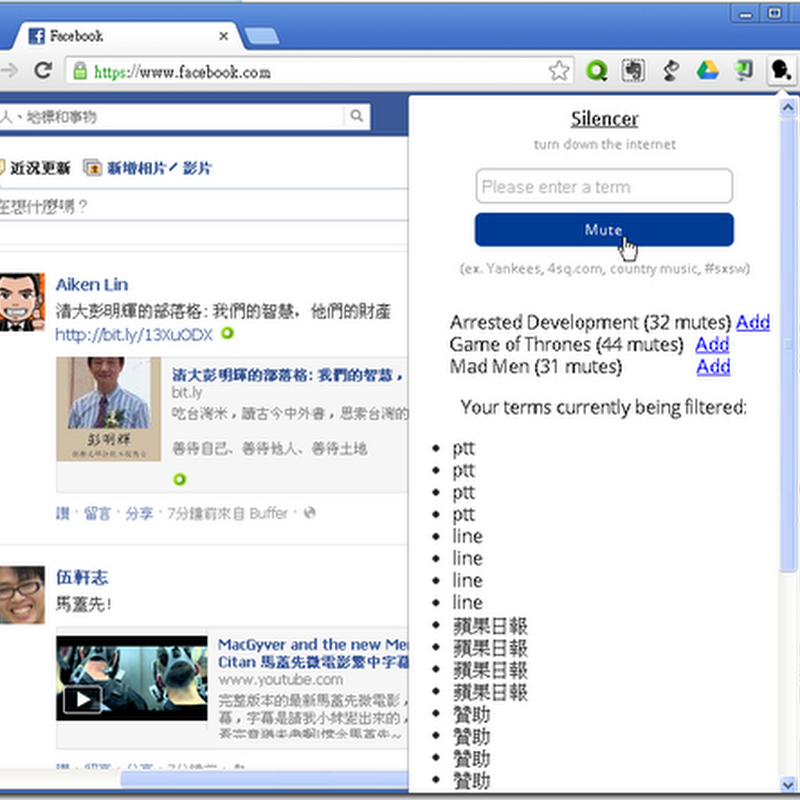Image resolution: width=800 pixels, height=800 pixels.
Task: Click the Silencer popup vertical scrollbar thumb
Action: pos(788,344)
